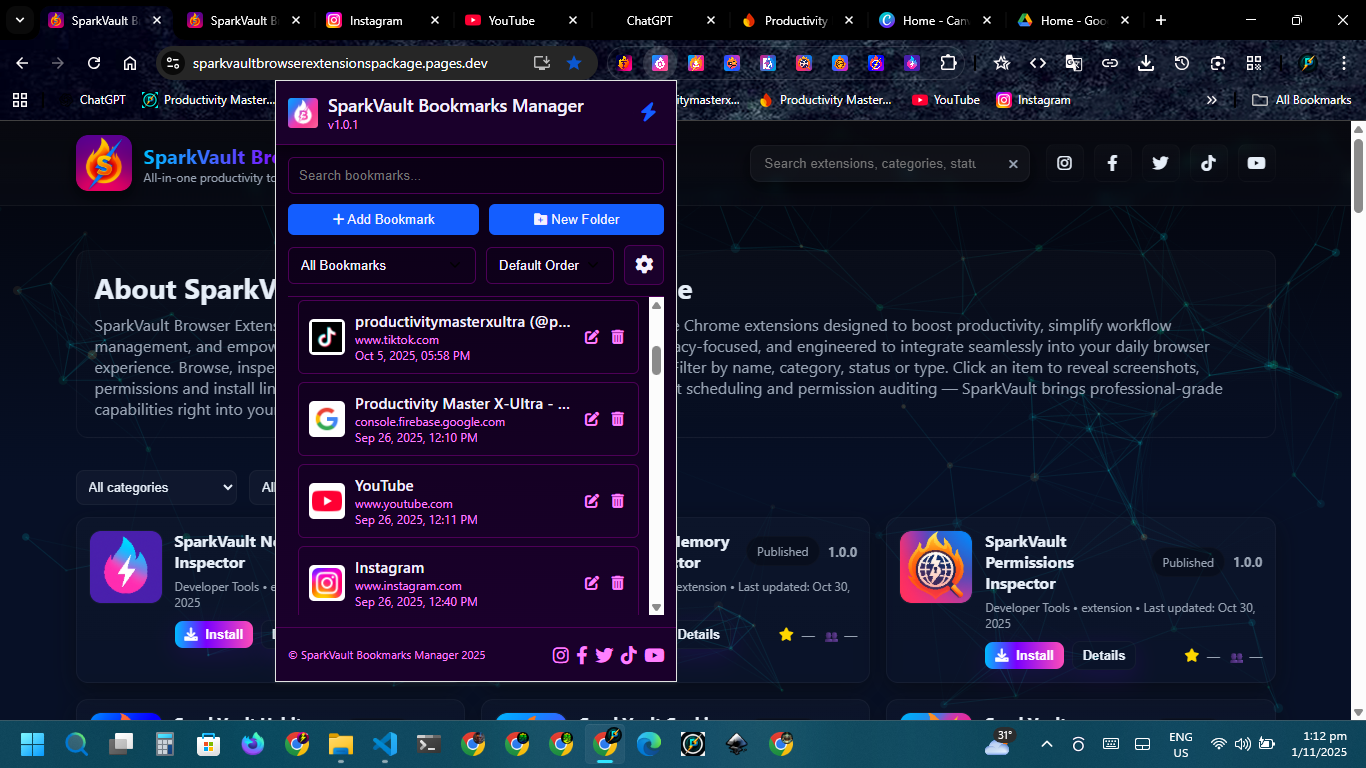Click the New Folder button
This screenshot has height=768, width=1366.
pyautogui.click(x=576, y=219)
